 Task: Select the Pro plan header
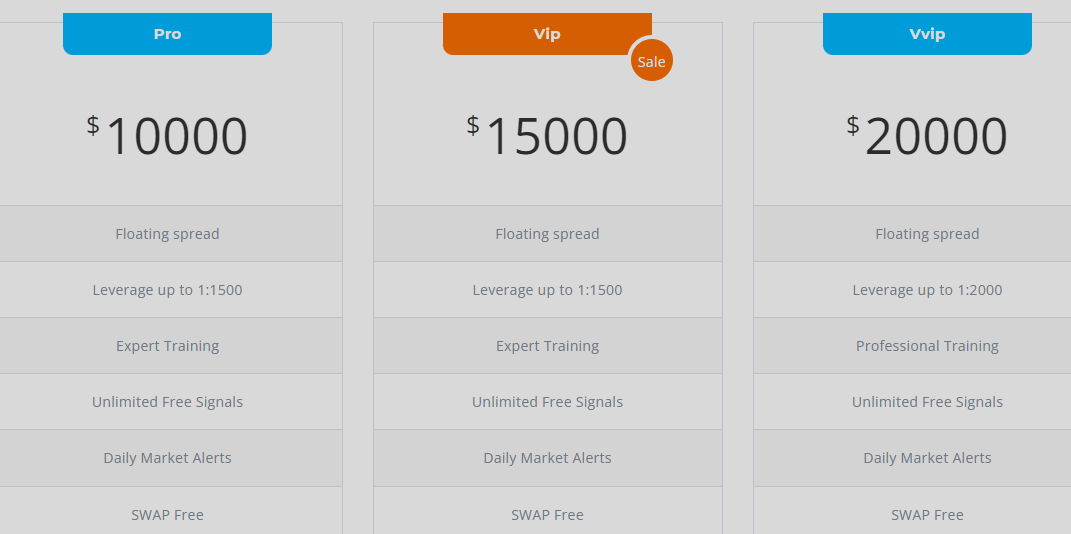(167, 33)
